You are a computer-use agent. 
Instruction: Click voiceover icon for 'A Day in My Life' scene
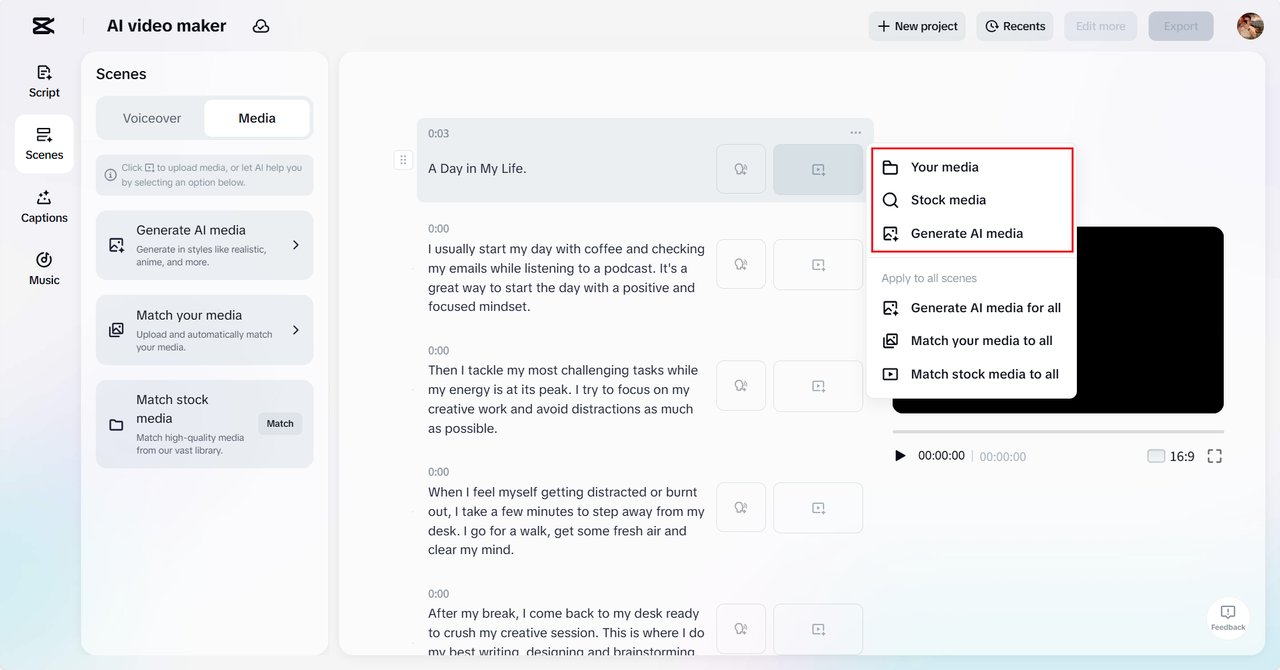741,169
